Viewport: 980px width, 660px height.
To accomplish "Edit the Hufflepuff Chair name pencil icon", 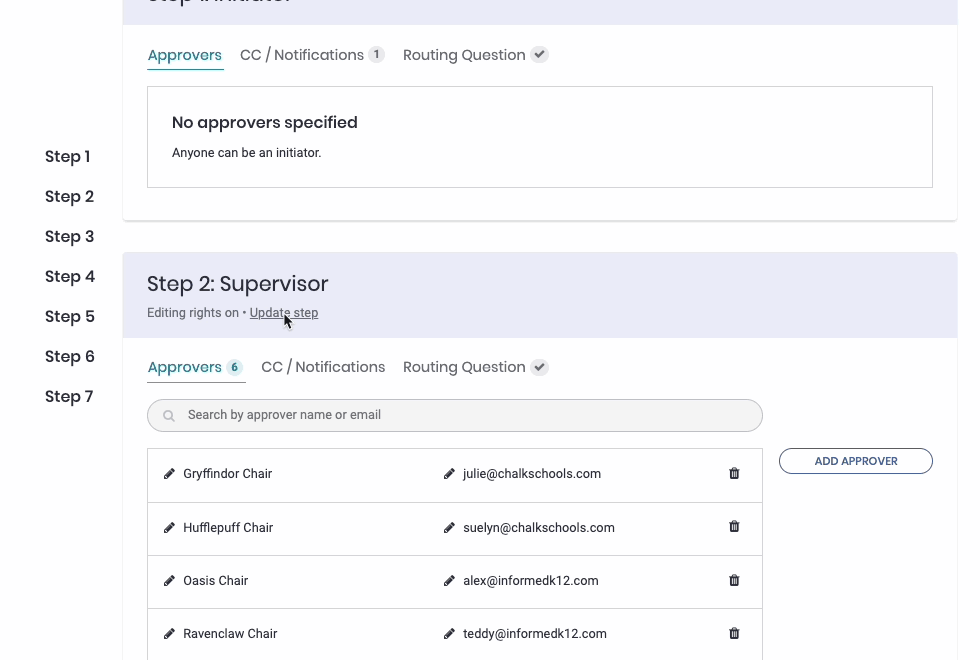I will click(169, 528).
